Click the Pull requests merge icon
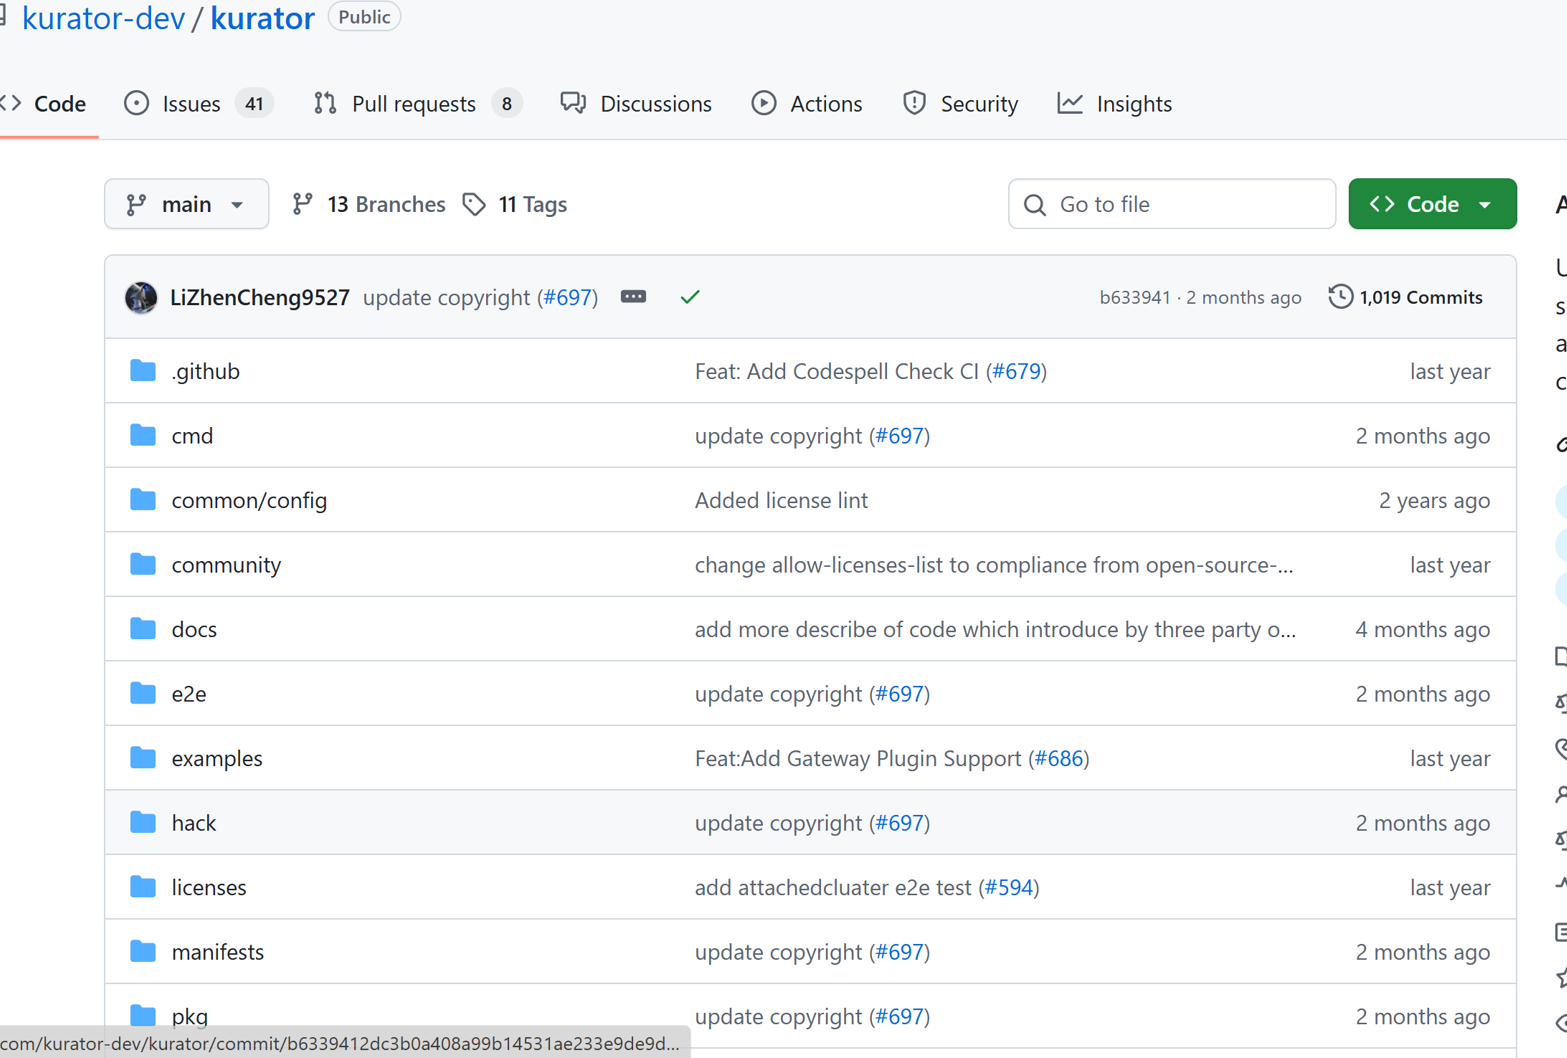Viewport: 1567px width, 1058px height. click(325, 103)
